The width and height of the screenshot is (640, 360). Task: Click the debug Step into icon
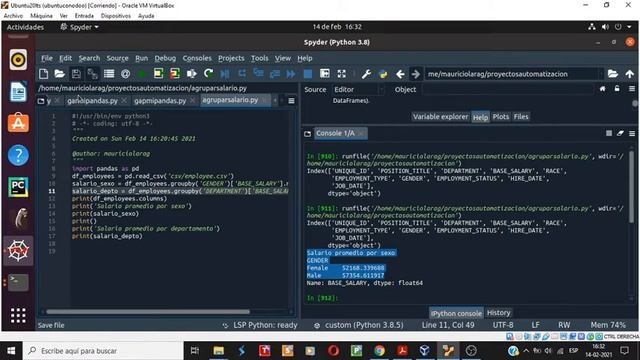[258, 73]
